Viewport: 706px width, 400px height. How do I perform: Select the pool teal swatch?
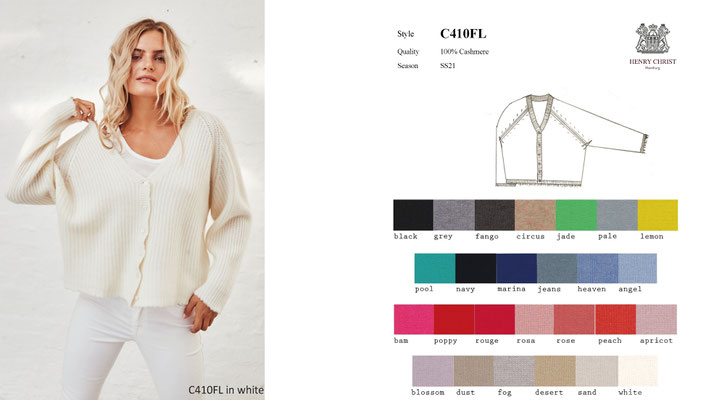pos(435,268)
